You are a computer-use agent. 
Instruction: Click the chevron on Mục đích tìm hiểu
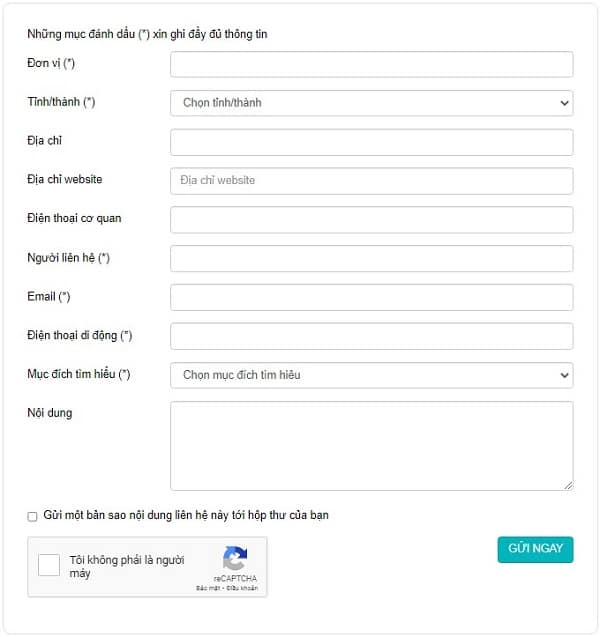tap(564, 375)
